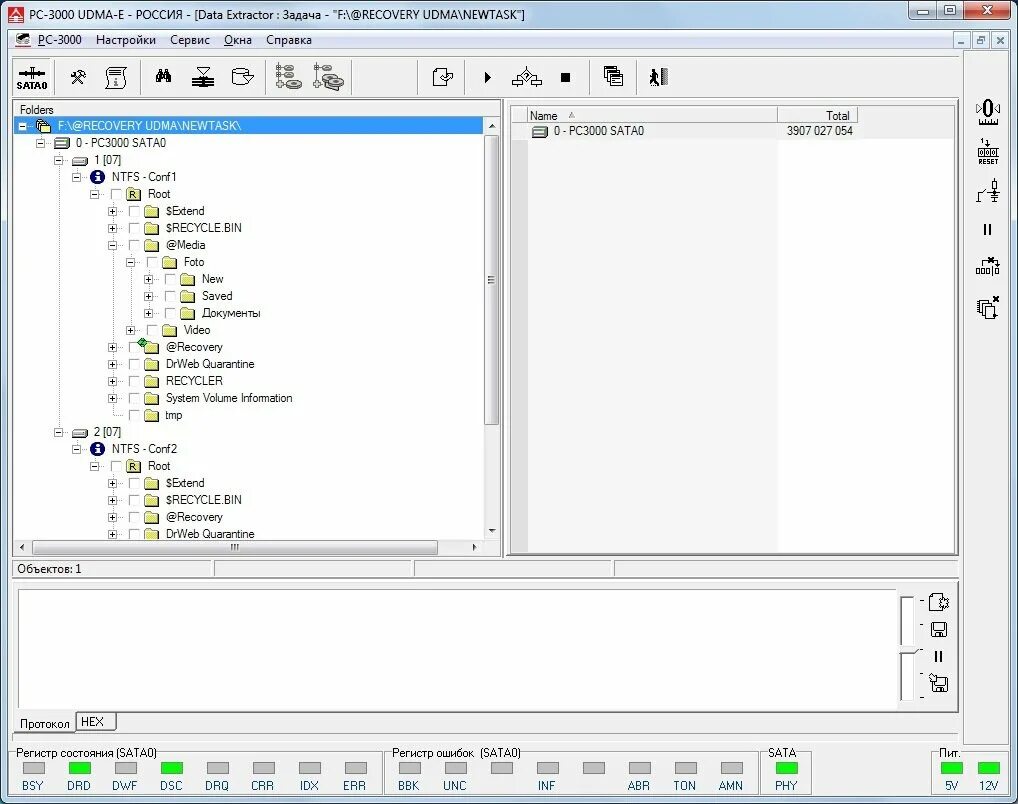Viewport: 1018px width, 804px height.
Task: Click the power plug icon in sidebar
Action: coord(987,192)
